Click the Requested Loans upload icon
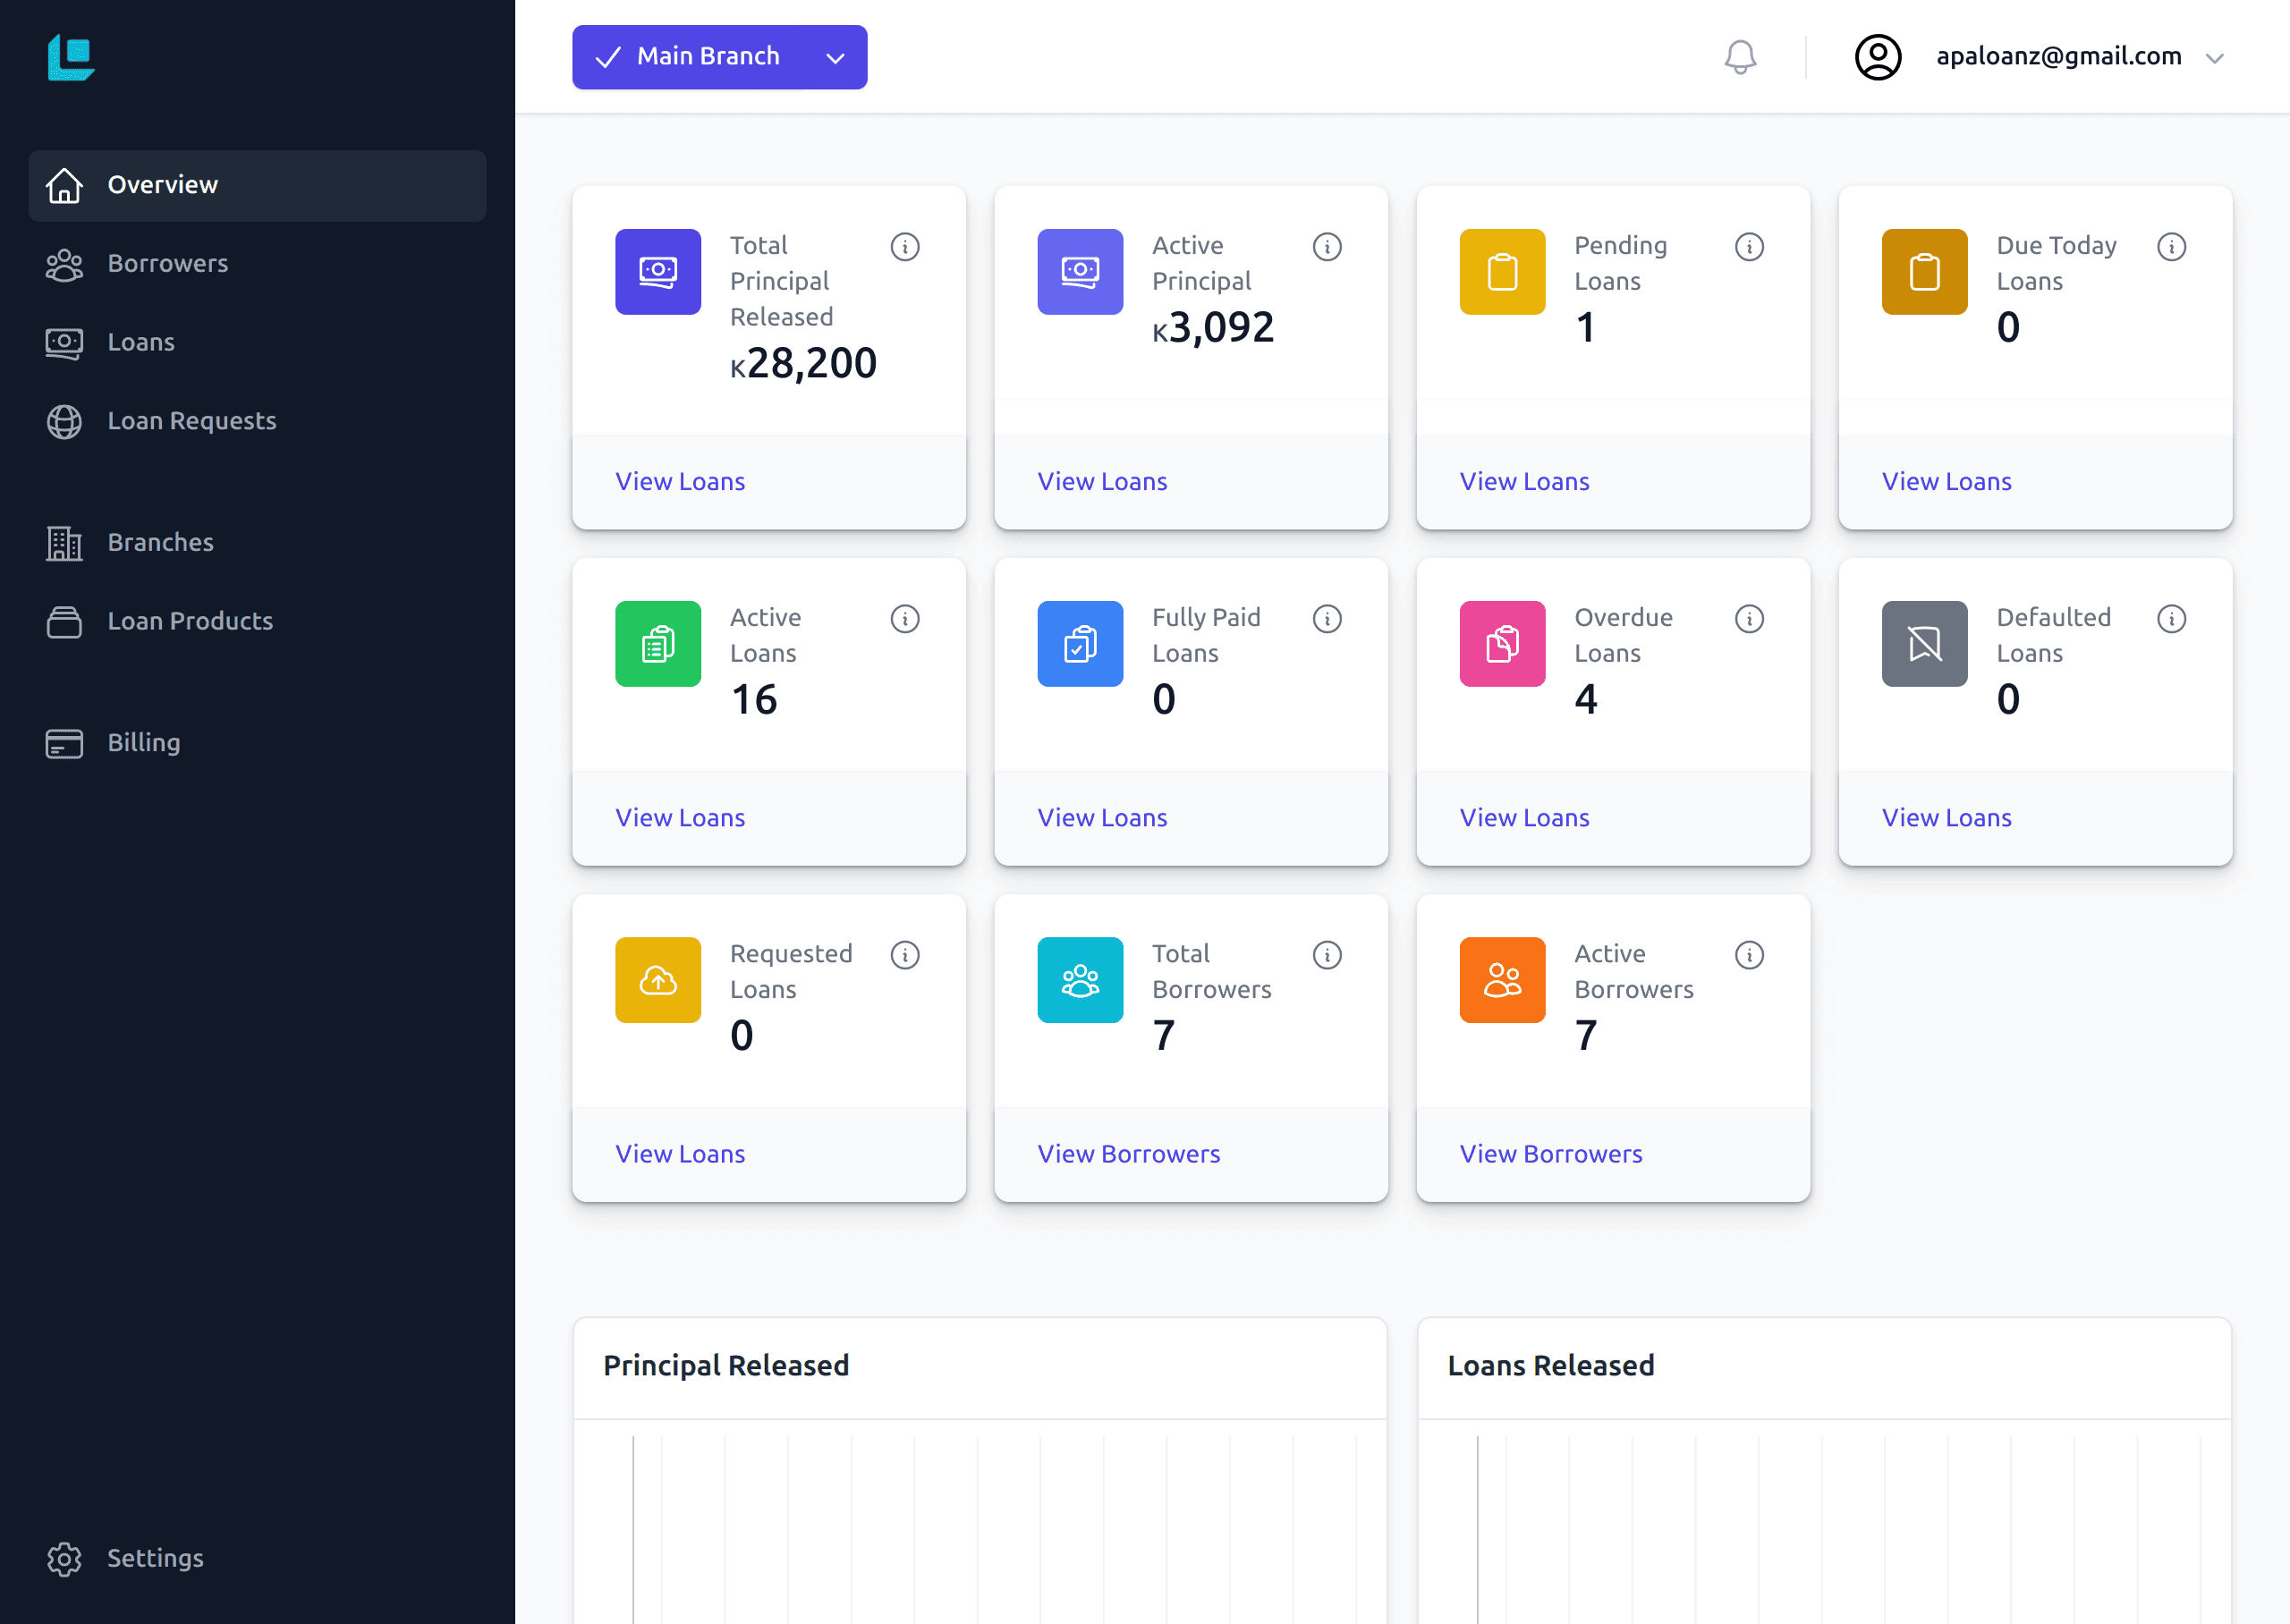The width and height of the screenshot is (2290, 1624). click(x=659, y=979)
